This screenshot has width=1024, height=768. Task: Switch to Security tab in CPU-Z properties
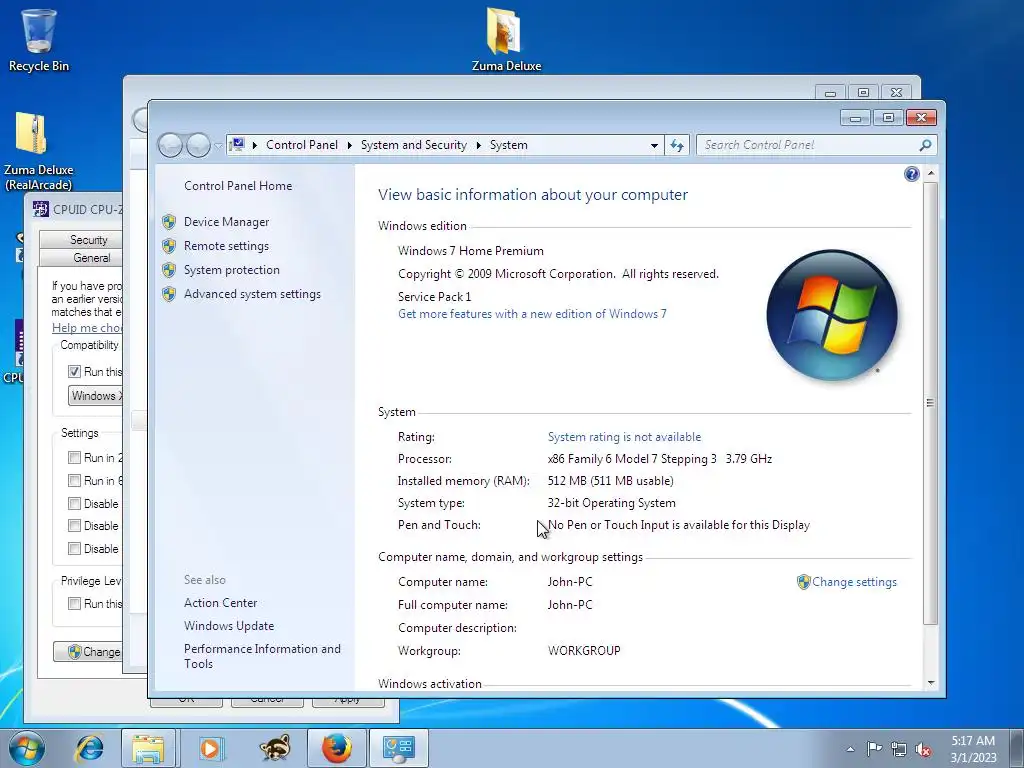pos(81,240)
